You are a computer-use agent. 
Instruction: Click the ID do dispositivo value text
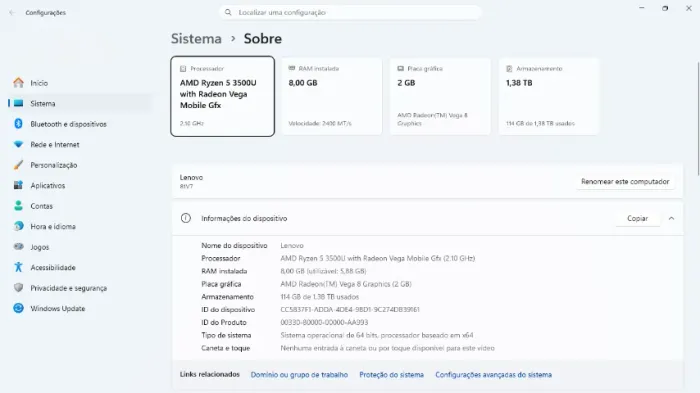350,309
